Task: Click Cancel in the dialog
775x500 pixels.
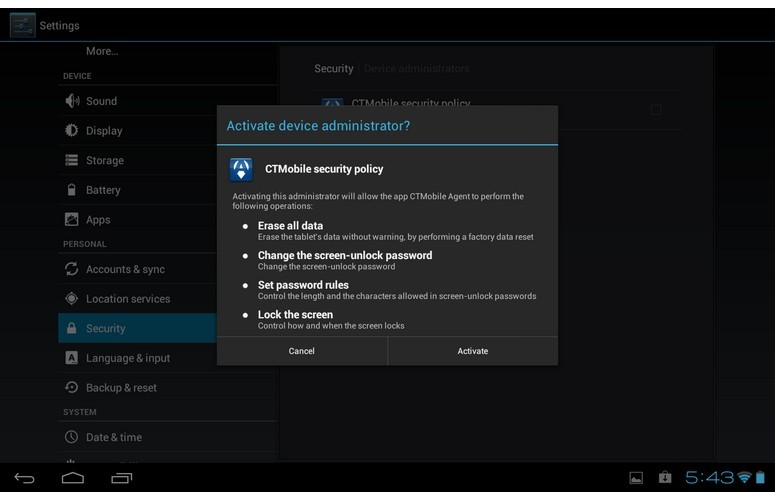Action: pyautogui.click(x=301, y=351)
